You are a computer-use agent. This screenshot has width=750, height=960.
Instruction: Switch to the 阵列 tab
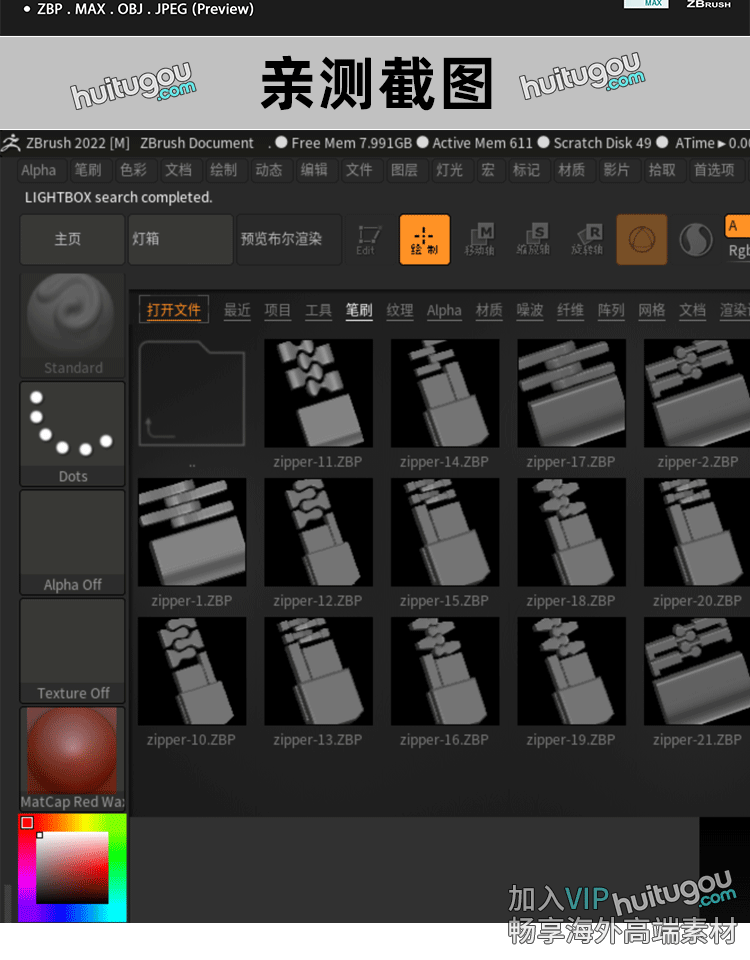click(x=611, y=310)
